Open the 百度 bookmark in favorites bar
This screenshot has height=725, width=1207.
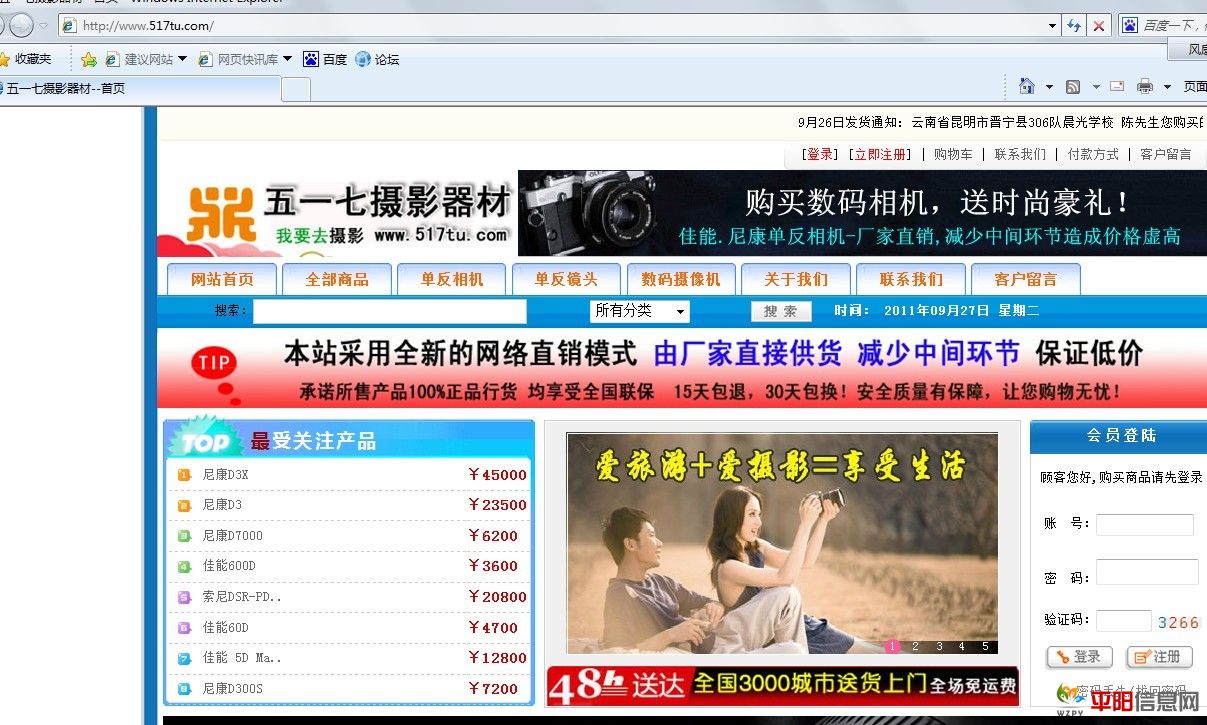pos(325,59)
